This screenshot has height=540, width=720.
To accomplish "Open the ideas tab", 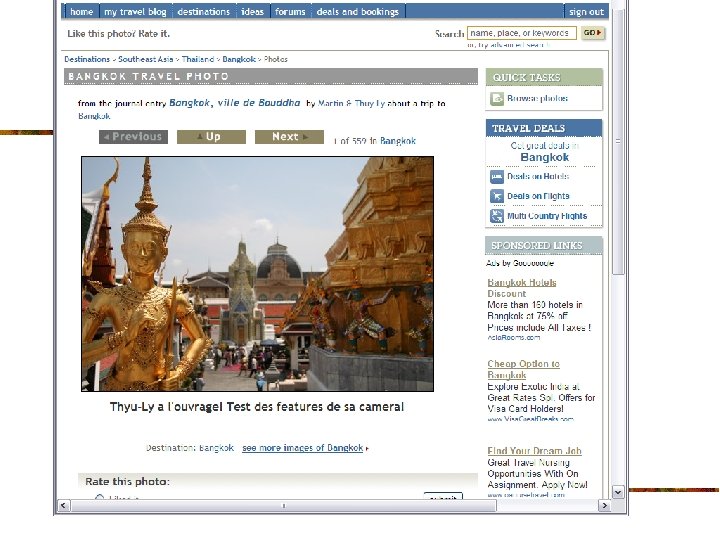I will (253, 11).
